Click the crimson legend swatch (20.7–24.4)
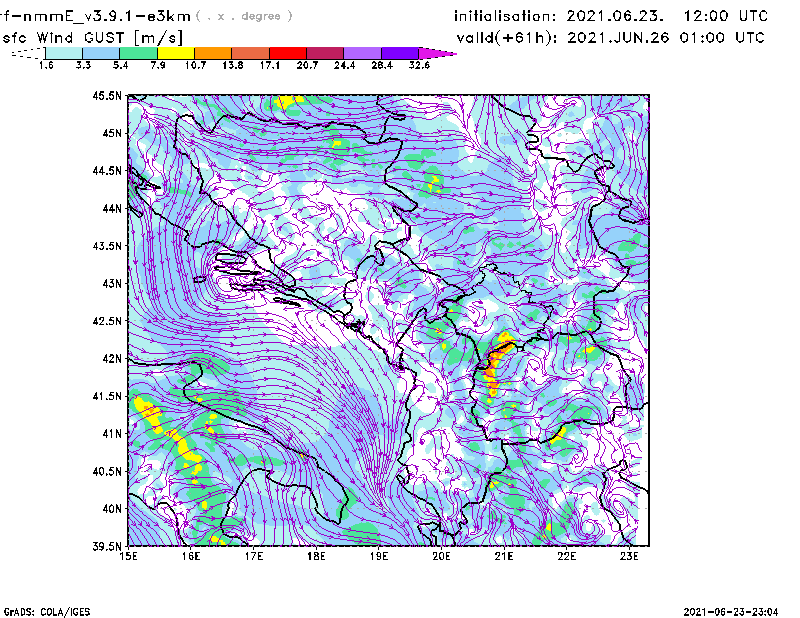 (325, 53)
